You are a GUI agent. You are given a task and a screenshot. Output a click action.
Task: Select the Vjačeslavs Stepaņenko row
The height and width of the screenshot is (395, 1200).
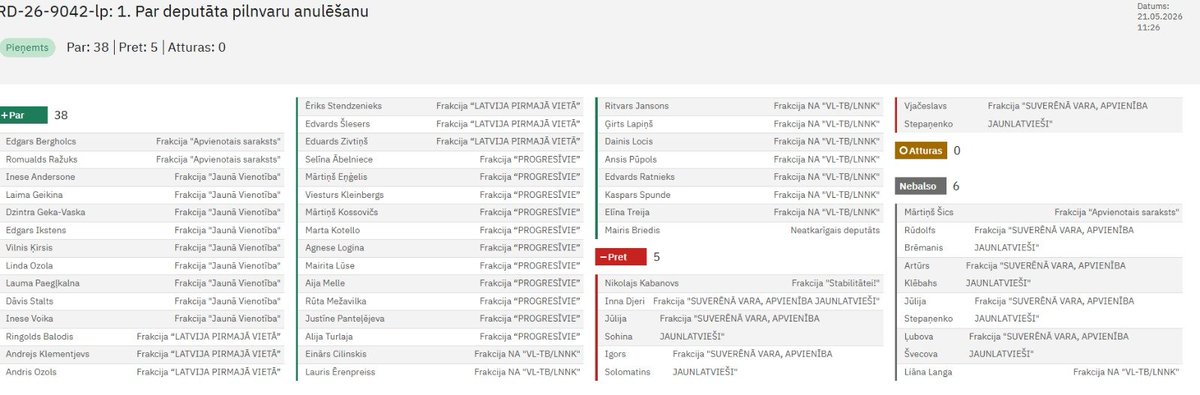coord(1040,115)
